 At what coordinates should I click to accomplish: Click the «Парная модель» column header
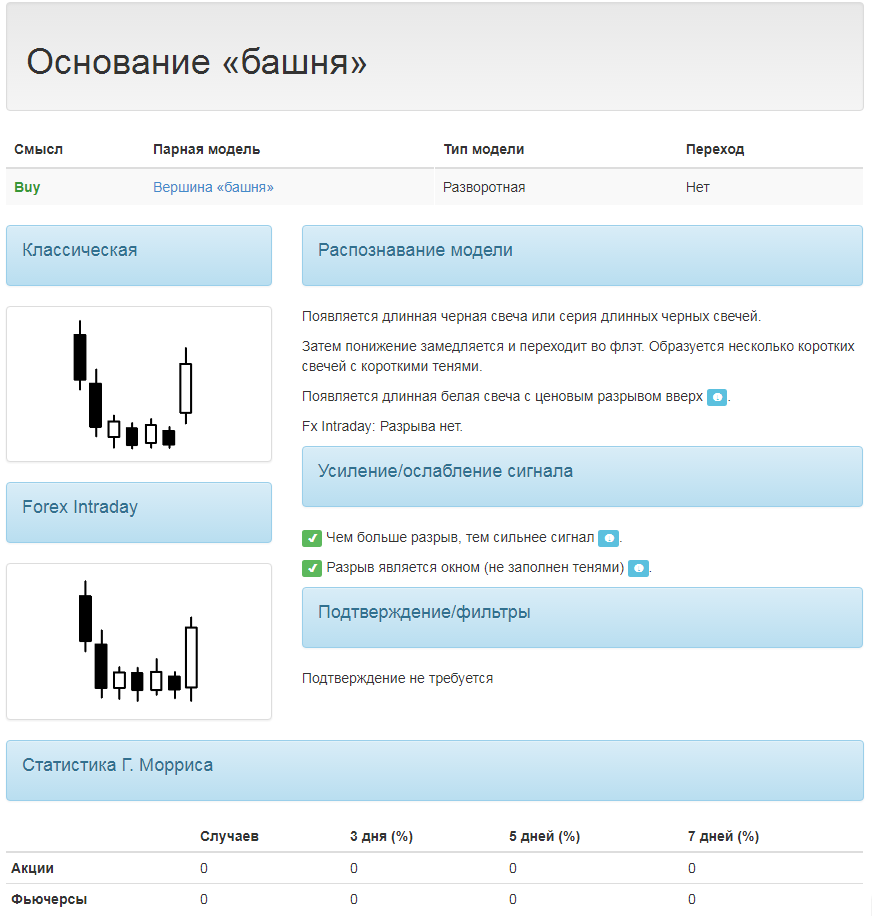pyautogui.click(x=207, y=150)
